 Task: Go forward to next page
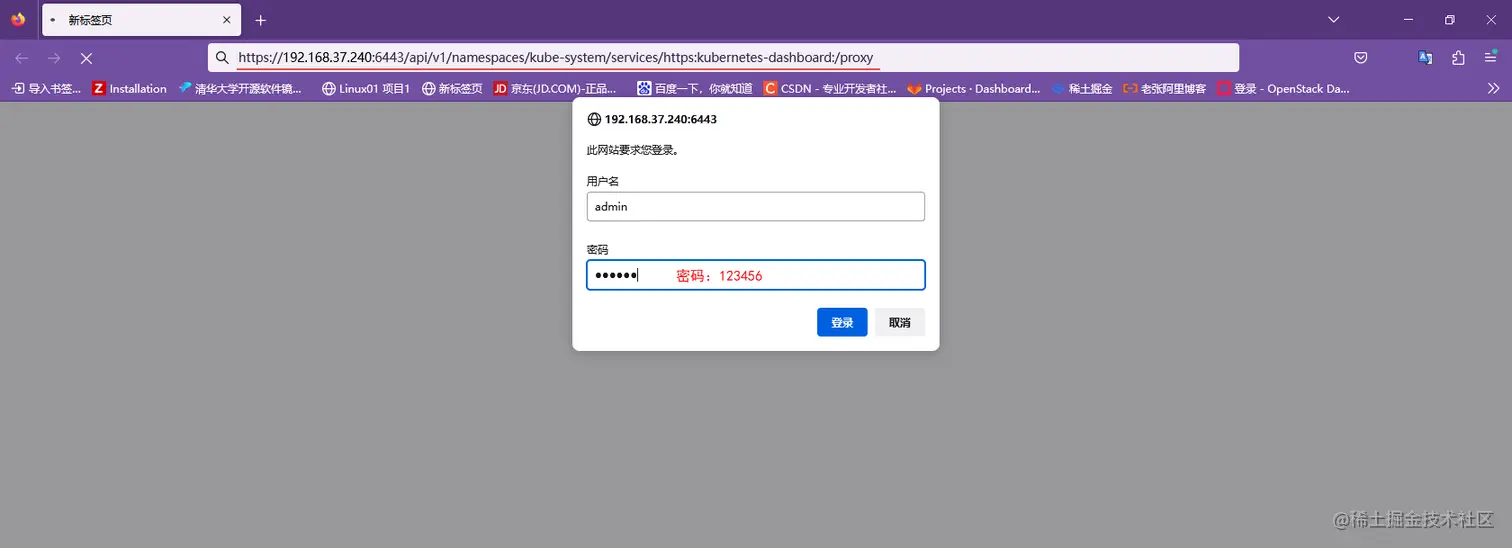pos(54,58)
